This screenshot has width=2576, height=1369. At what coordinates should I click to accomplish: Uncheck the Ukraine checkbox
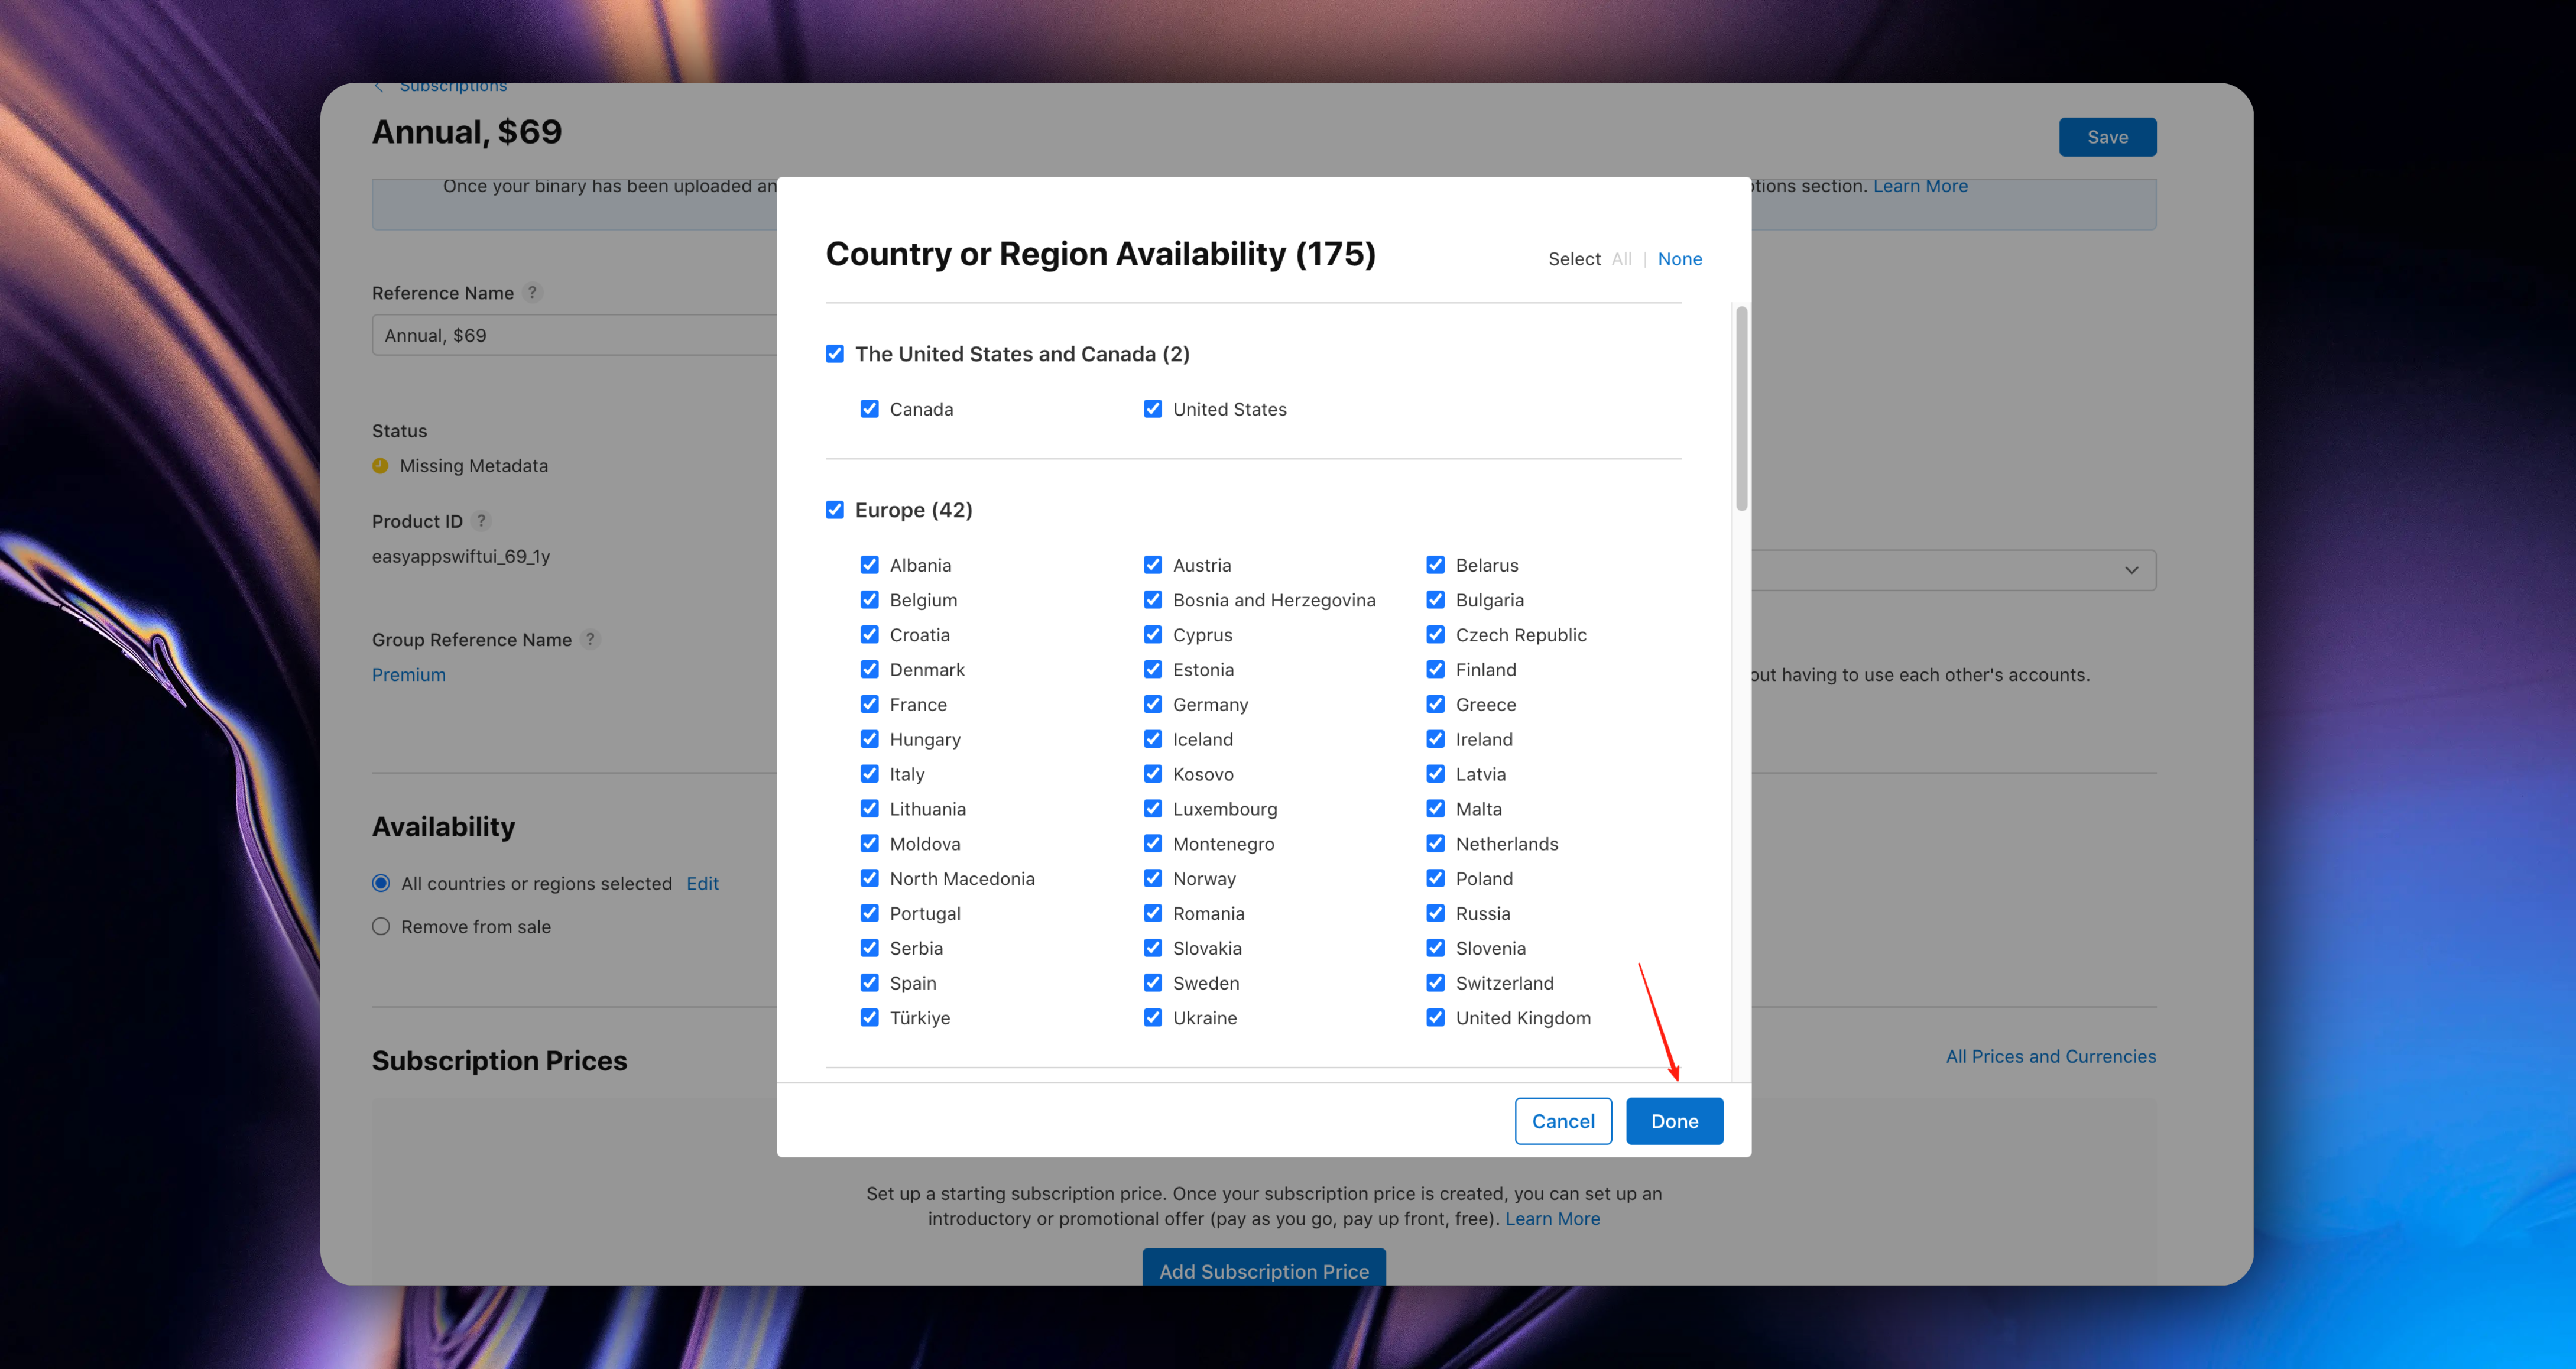[x=1152, y=1017]
